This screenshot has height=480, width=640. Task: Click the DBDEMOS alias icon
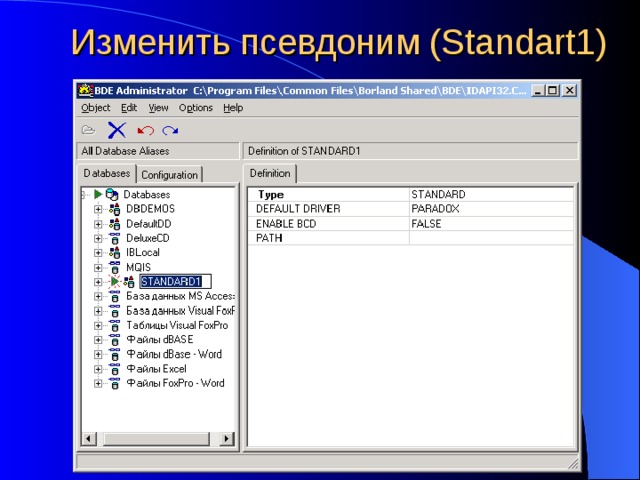(115, 209)
